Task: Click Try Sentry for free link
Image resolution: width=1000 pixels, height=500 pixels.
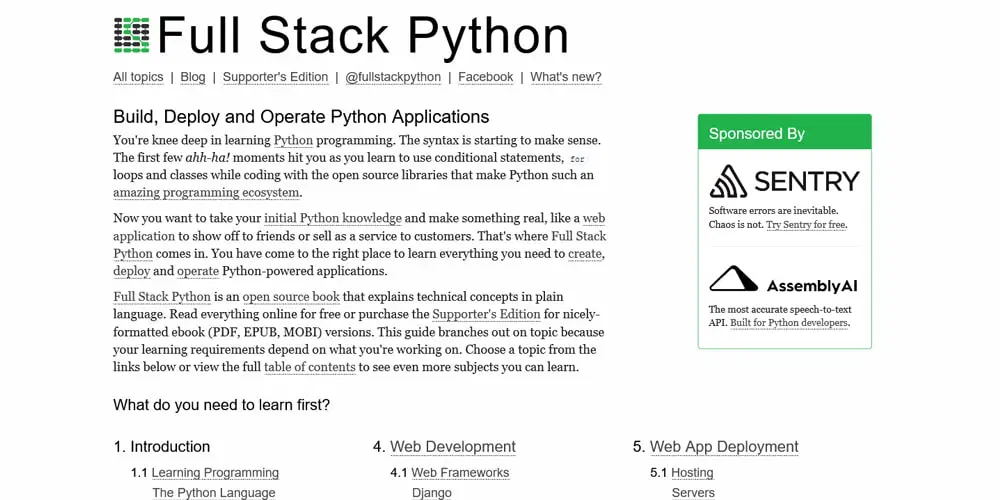Action: (x=806, y=225)
